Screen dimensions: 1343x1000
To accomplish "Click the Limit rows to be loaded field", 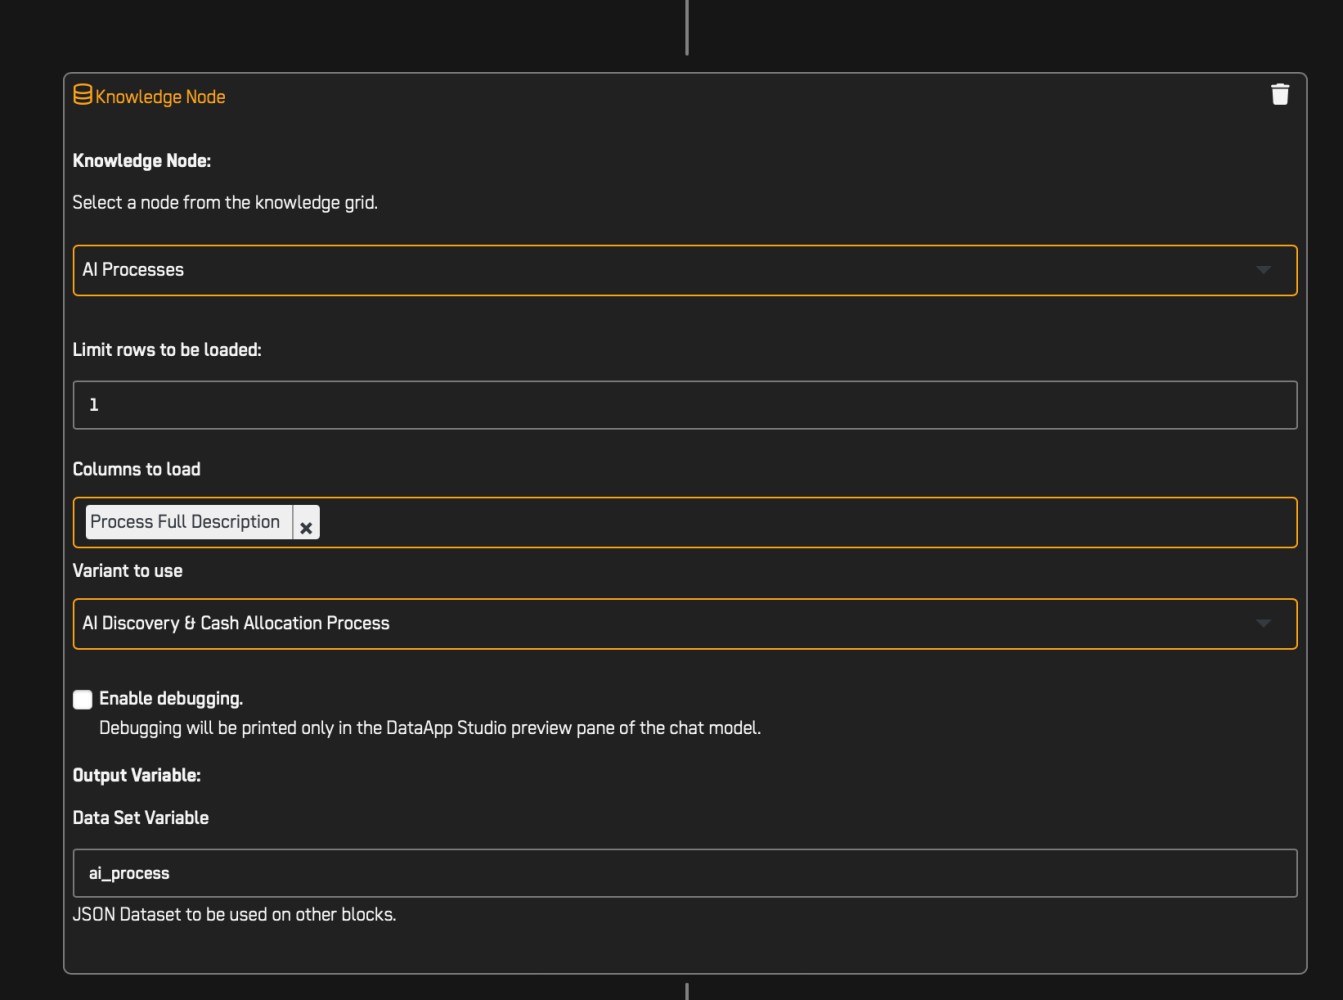I will click(685, 405).
